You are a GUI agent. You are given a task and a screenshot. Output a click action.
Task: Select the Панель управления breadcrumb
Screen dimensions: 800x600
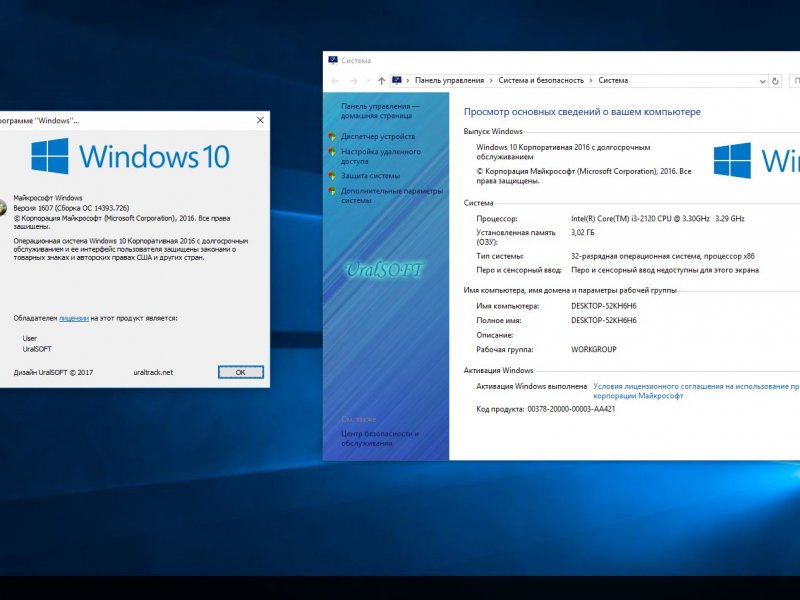449,80
